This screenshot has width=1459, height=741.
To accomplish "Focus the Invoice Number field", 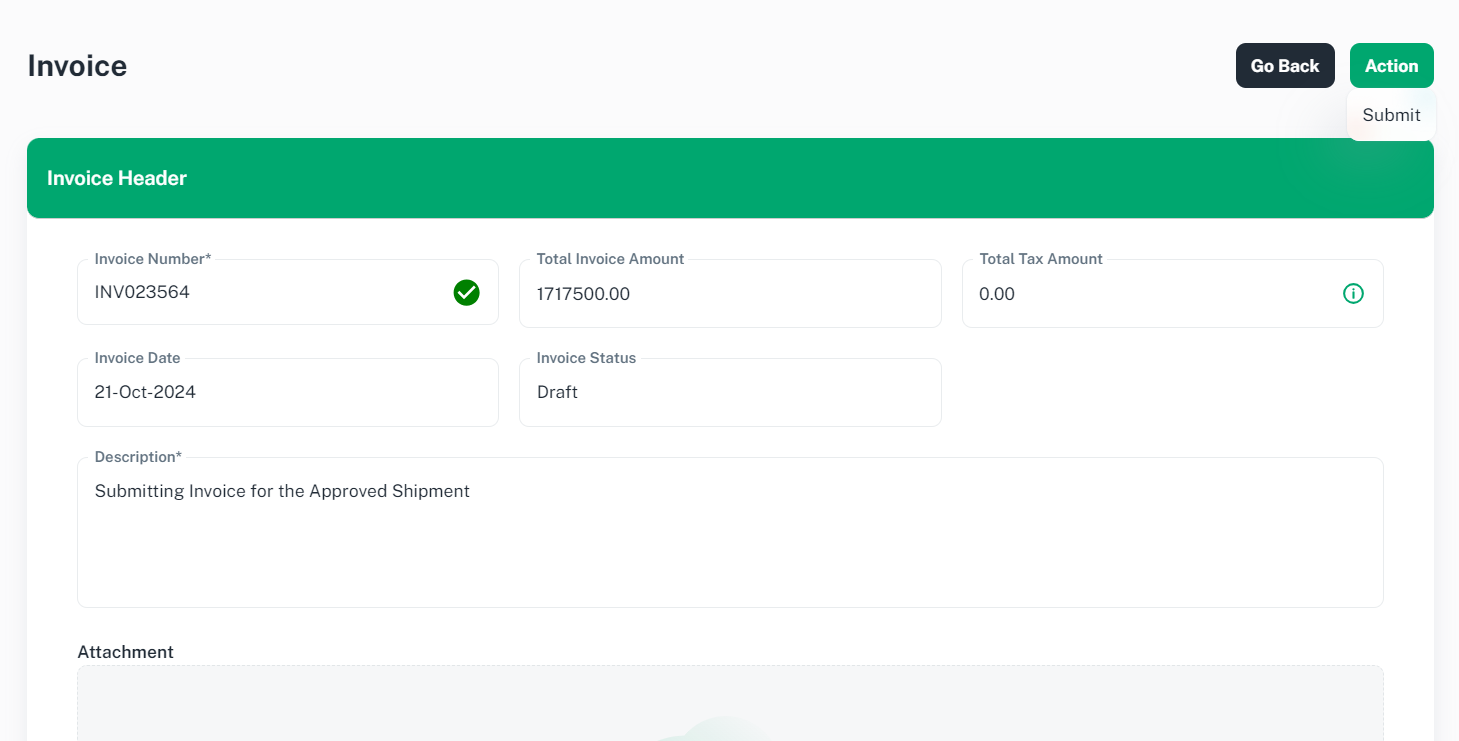I will point(265,293).
